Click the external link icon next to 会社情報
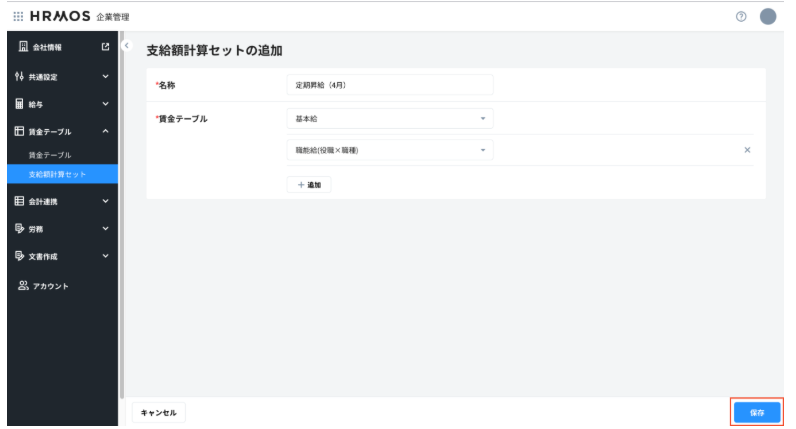The width and height of the screenshot is (796, 429). coord(105,47)
